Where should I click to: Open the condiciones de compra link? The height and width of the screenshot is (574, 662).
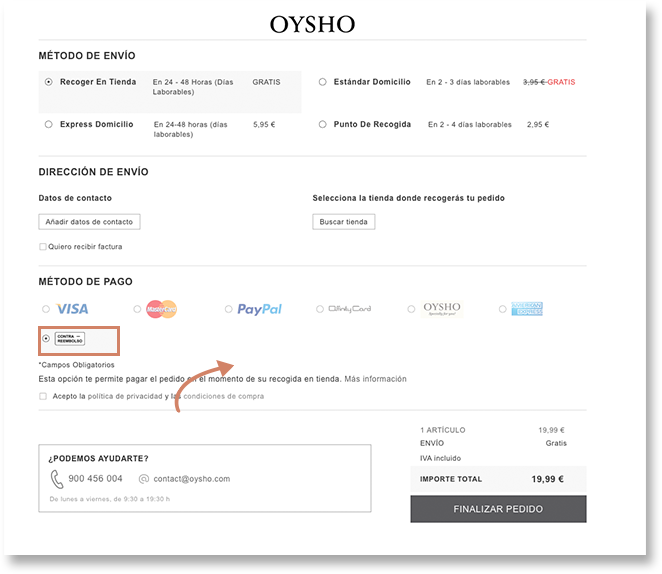click(224, 396)
